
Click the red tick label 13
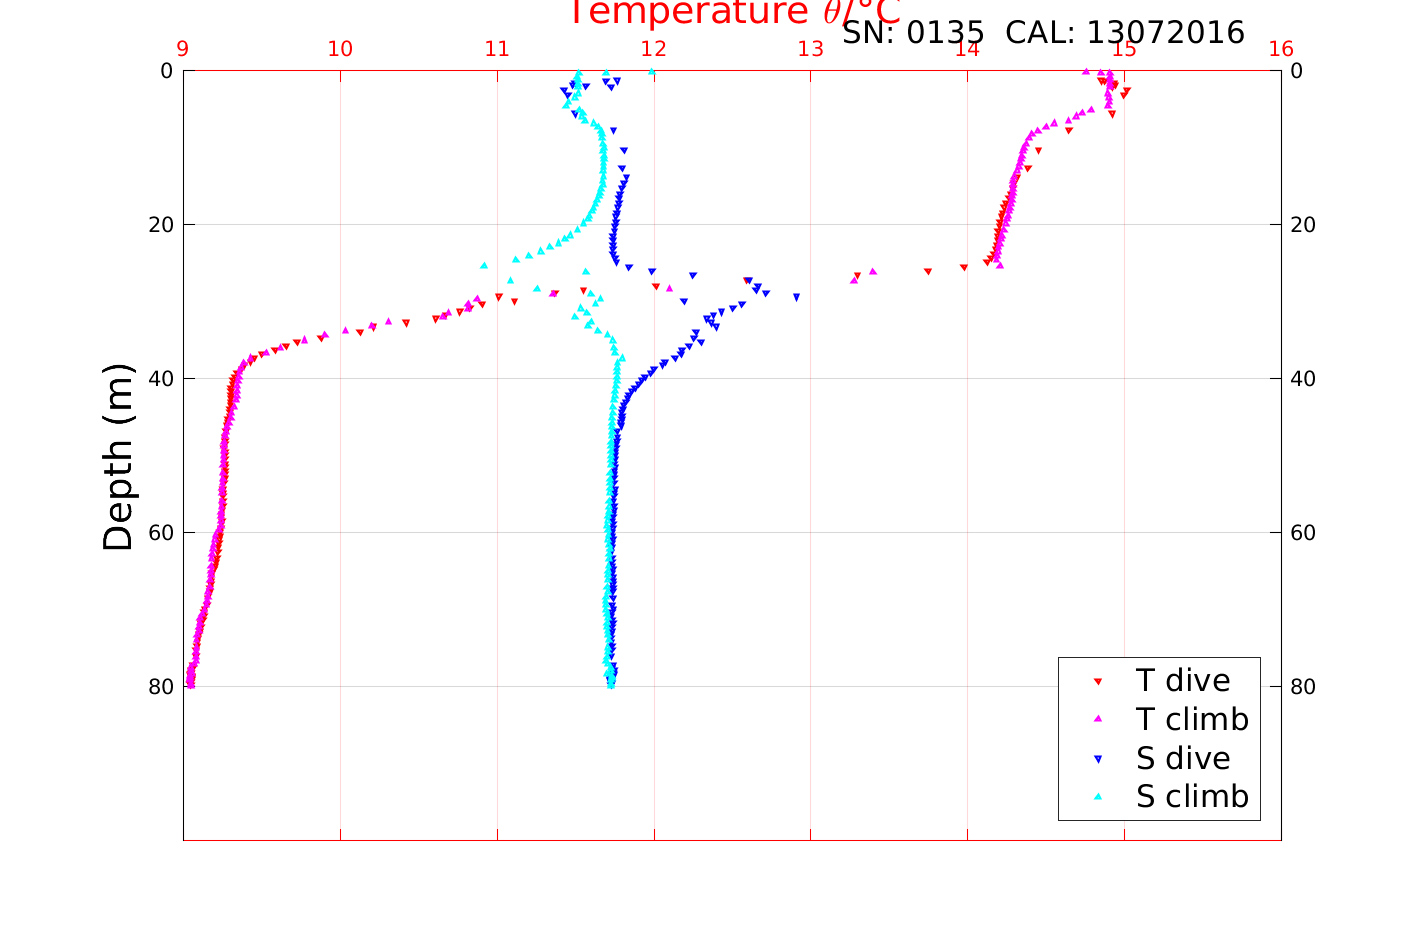point(810,49)
